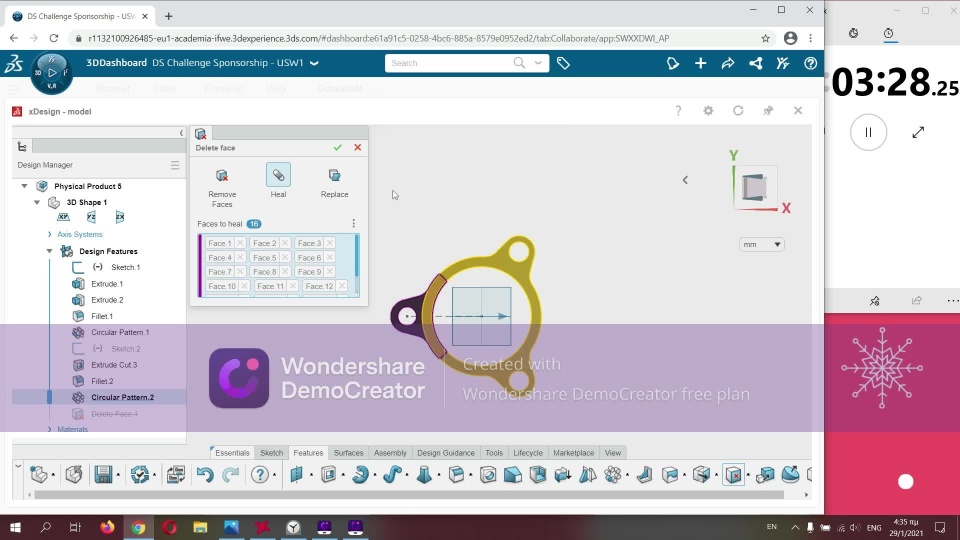Select the Sweep feature tool
The image size is (960, 540).
pyautogui.click(x=392, y=474)
